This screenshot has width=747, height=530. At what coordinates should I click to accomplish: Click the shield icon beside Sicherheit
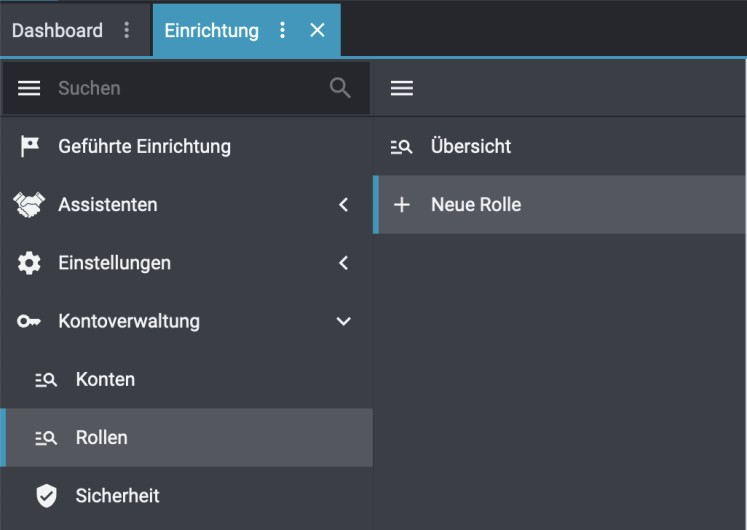click(x=46, y=496)
